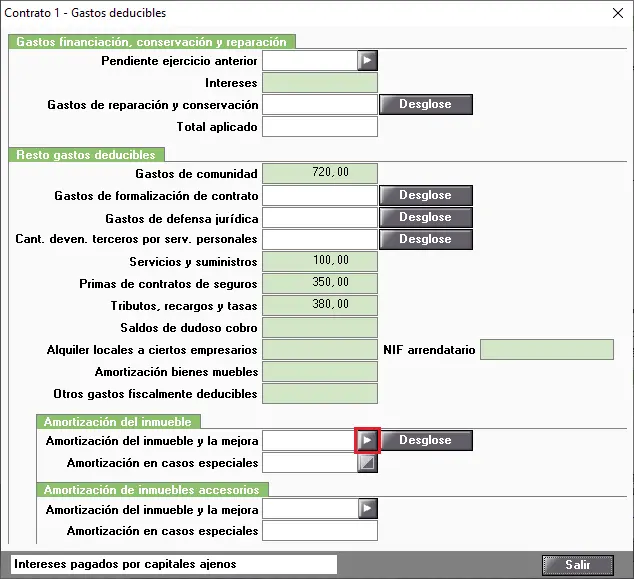Focus Amortización del inmueble y la mejora field in Amortización del inmueble section
Viewport: 634px width, 579px height.
coord(310,440)
